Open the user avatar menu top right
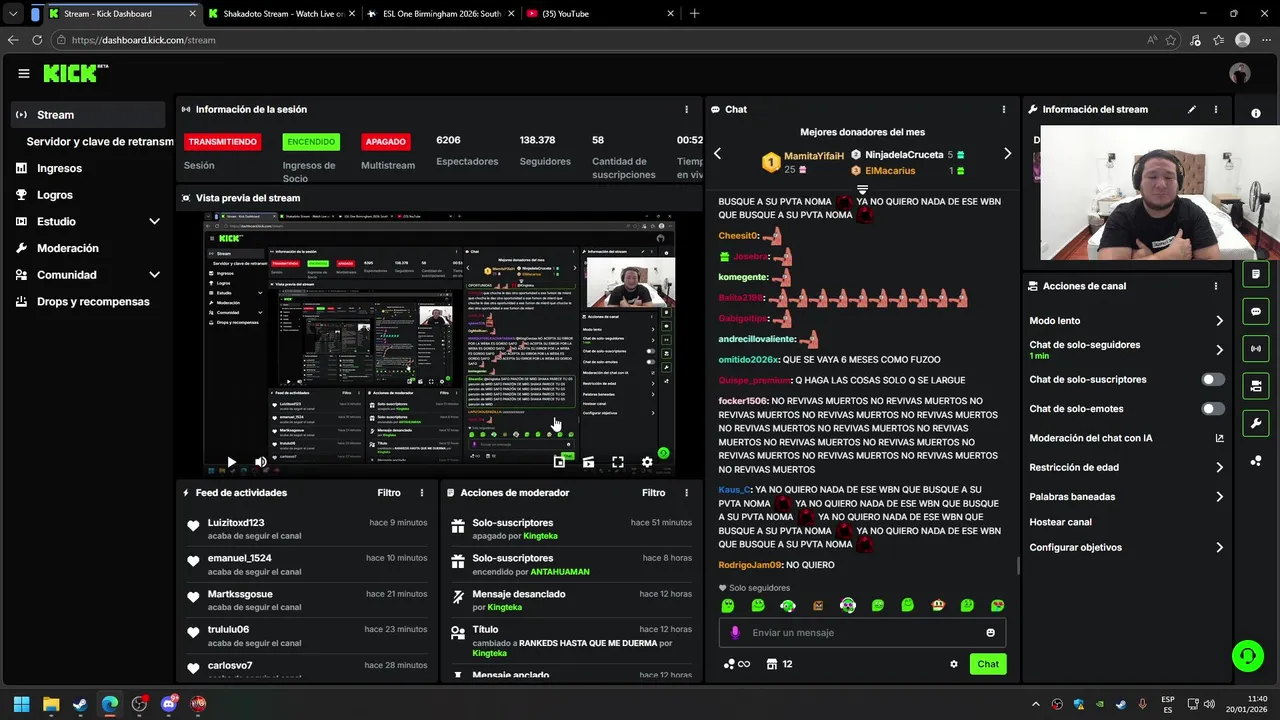Image resolution: width=1280 pixels, height=720 pixels. coord(1240,73)
